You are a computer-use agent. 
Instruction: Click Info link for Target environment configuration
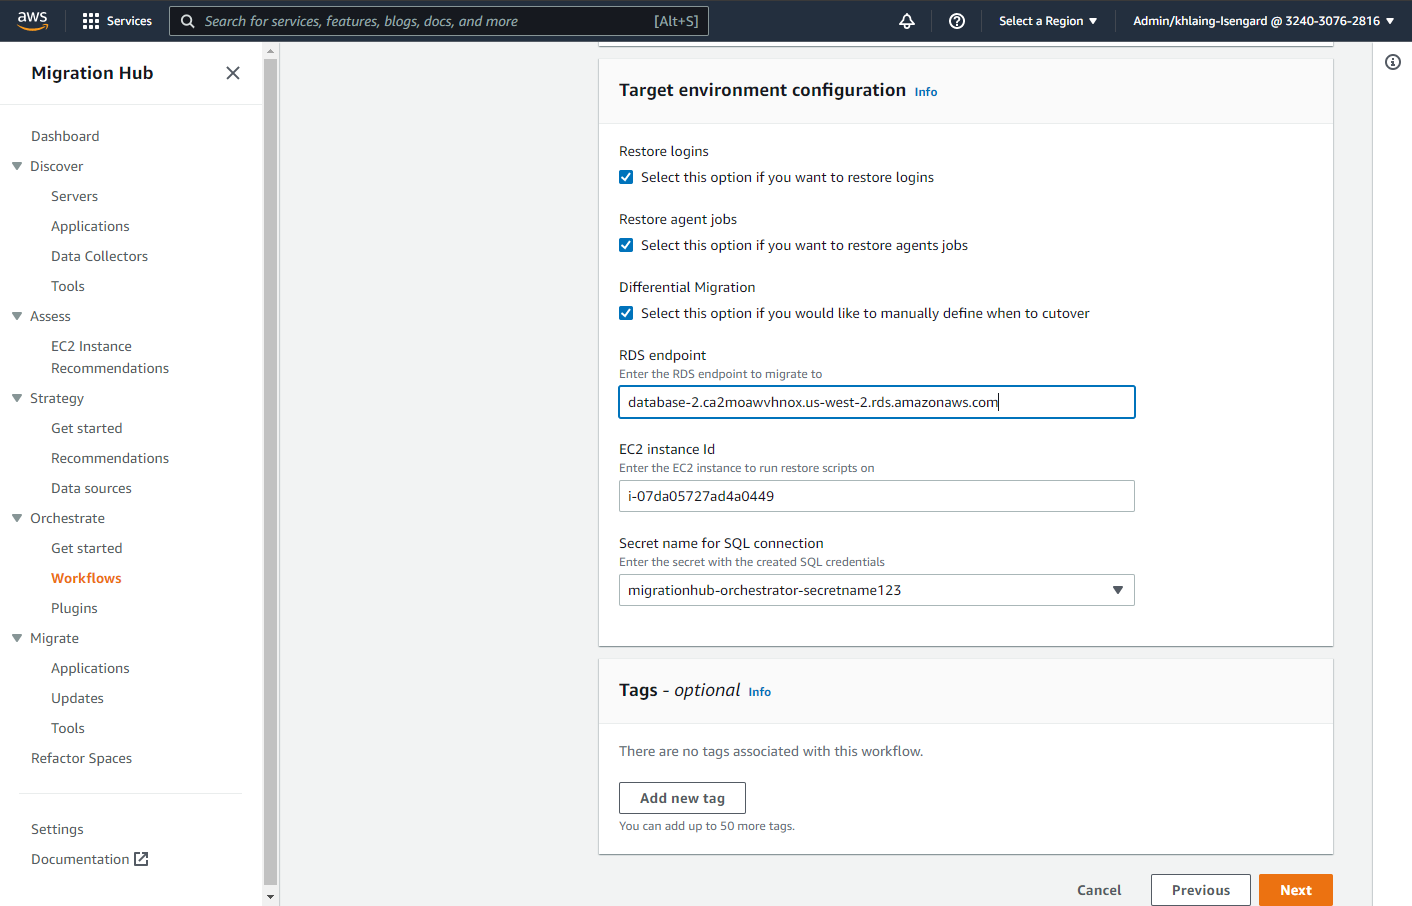tap(926, 92)
